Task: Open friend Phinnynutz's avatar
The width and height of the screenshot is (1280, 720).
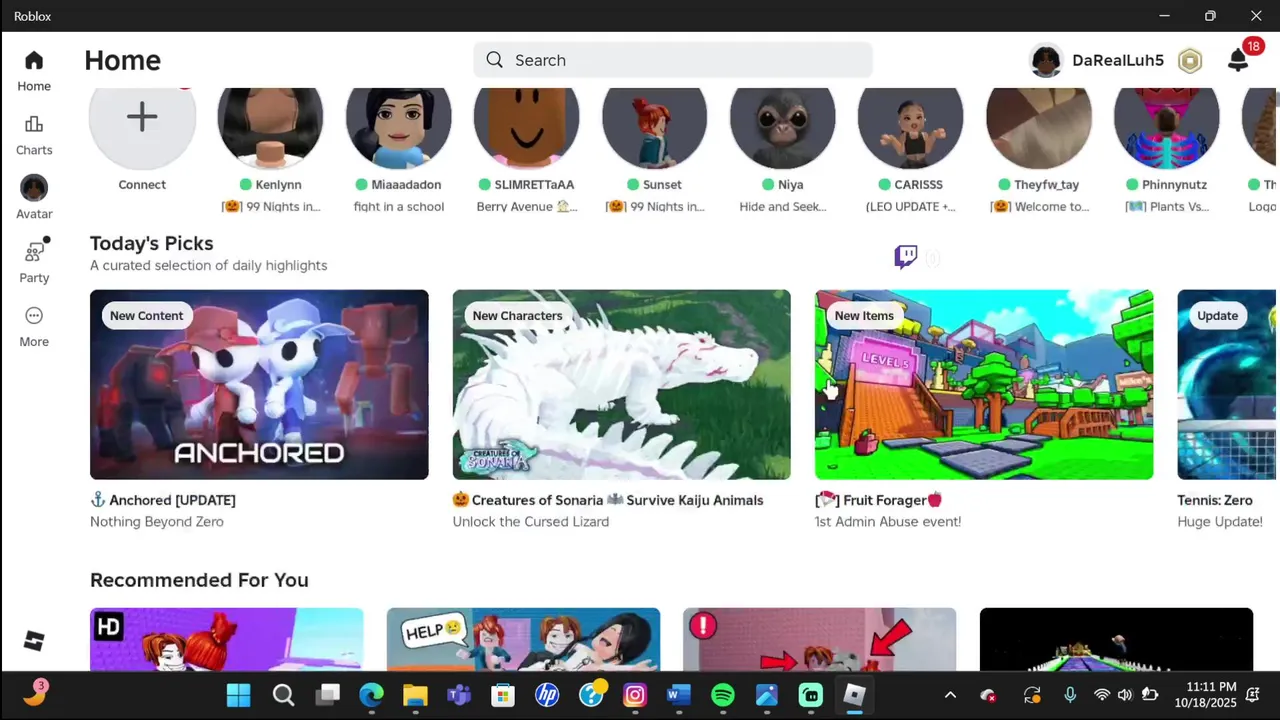Action: 1166,127
